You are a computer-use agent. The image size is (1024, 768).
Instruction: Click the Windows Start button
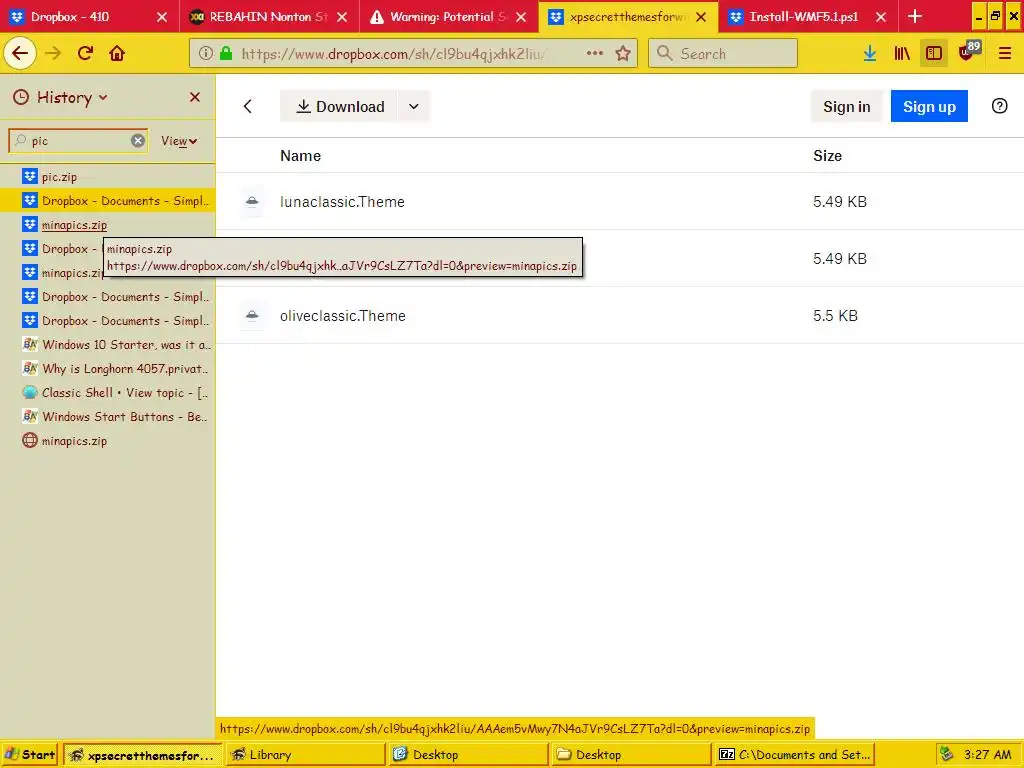coord(29,754)
